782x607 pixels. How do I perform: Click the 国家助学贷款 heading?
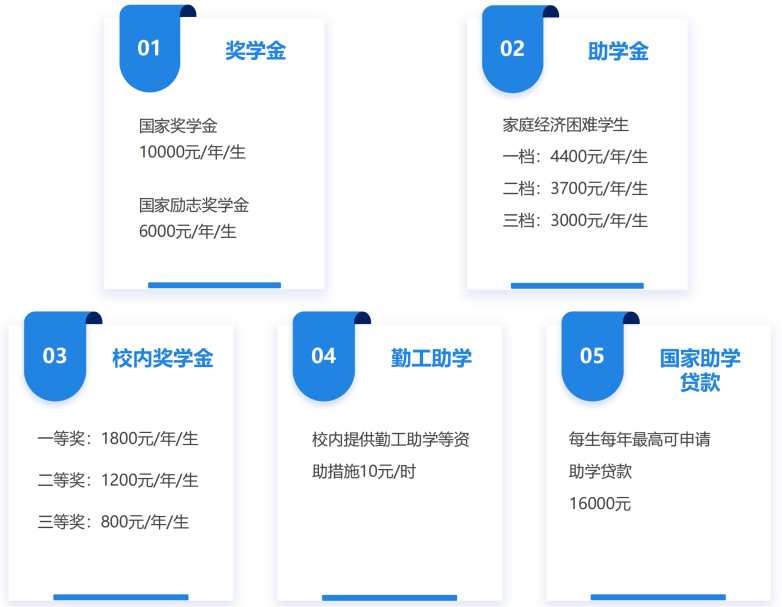pyautogui.click(x=700, y=370)
